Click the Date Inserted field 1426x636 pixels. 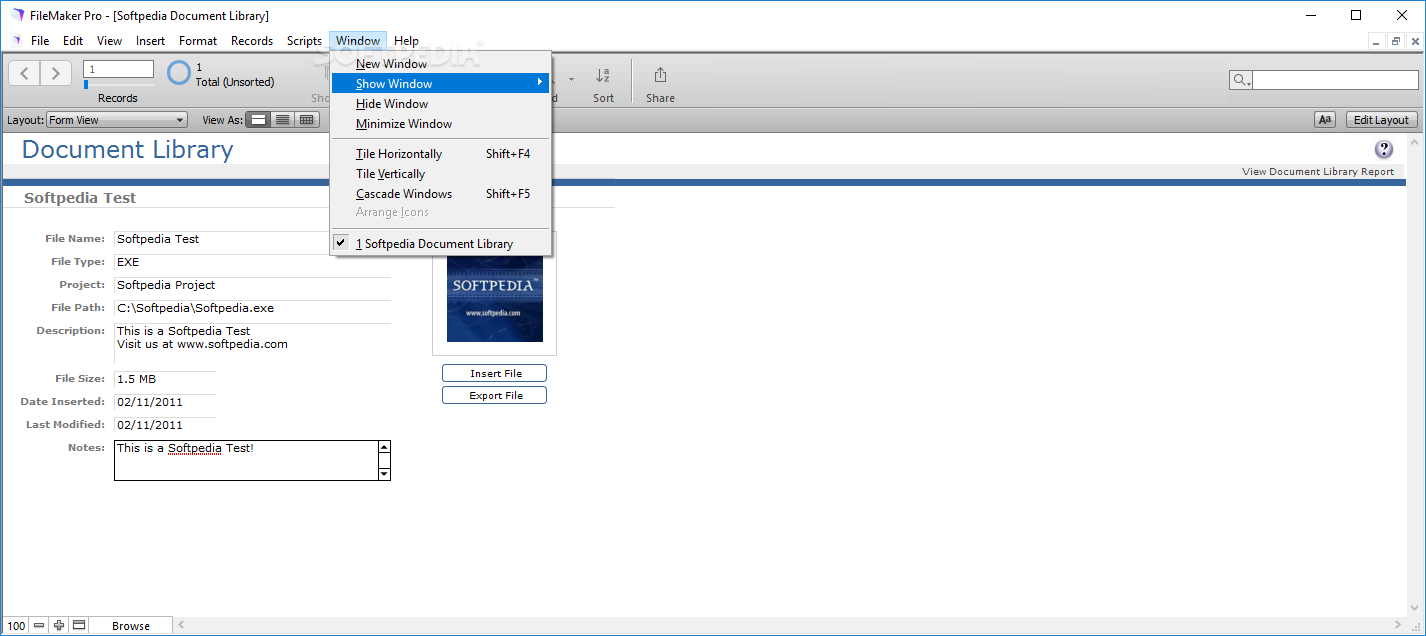165,402
